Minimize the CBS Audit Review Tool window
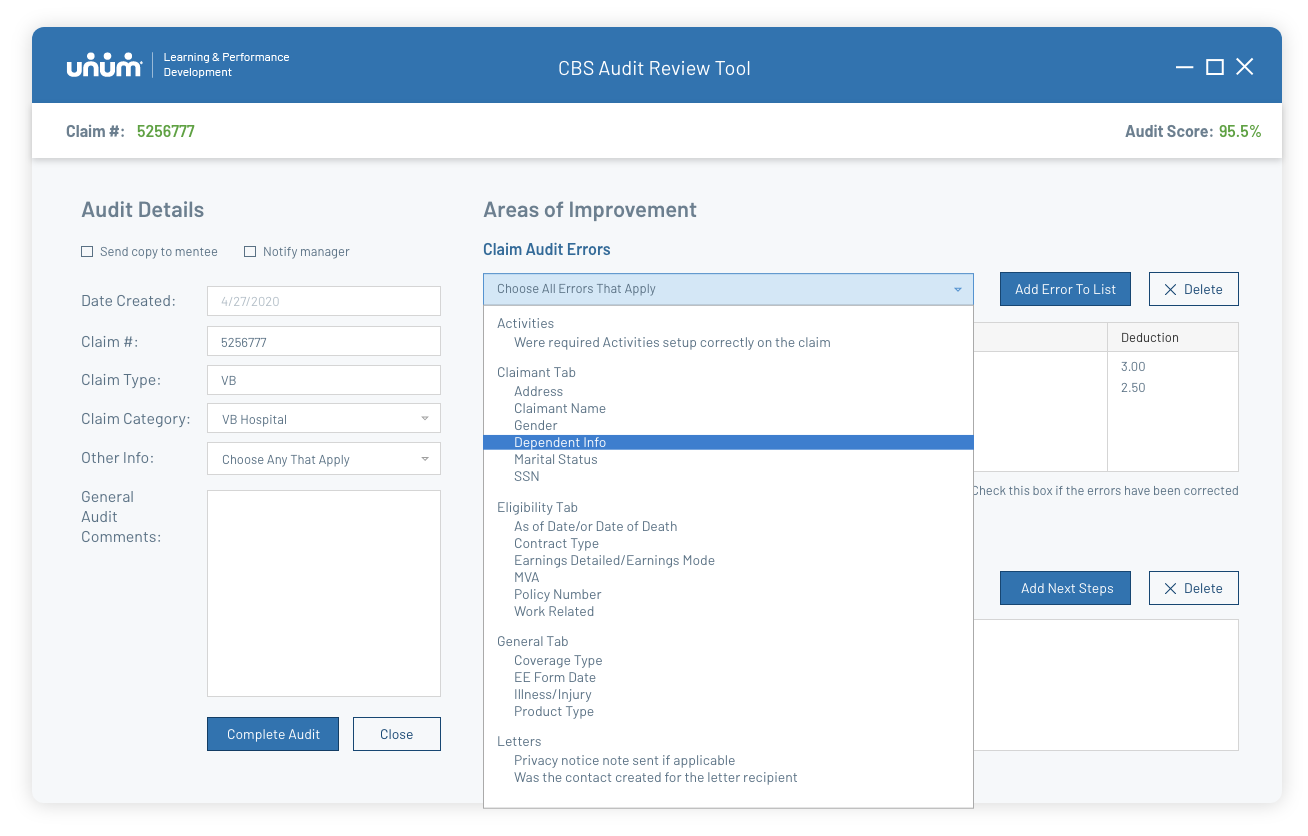1308x836 pixels. pos(1185,67)
